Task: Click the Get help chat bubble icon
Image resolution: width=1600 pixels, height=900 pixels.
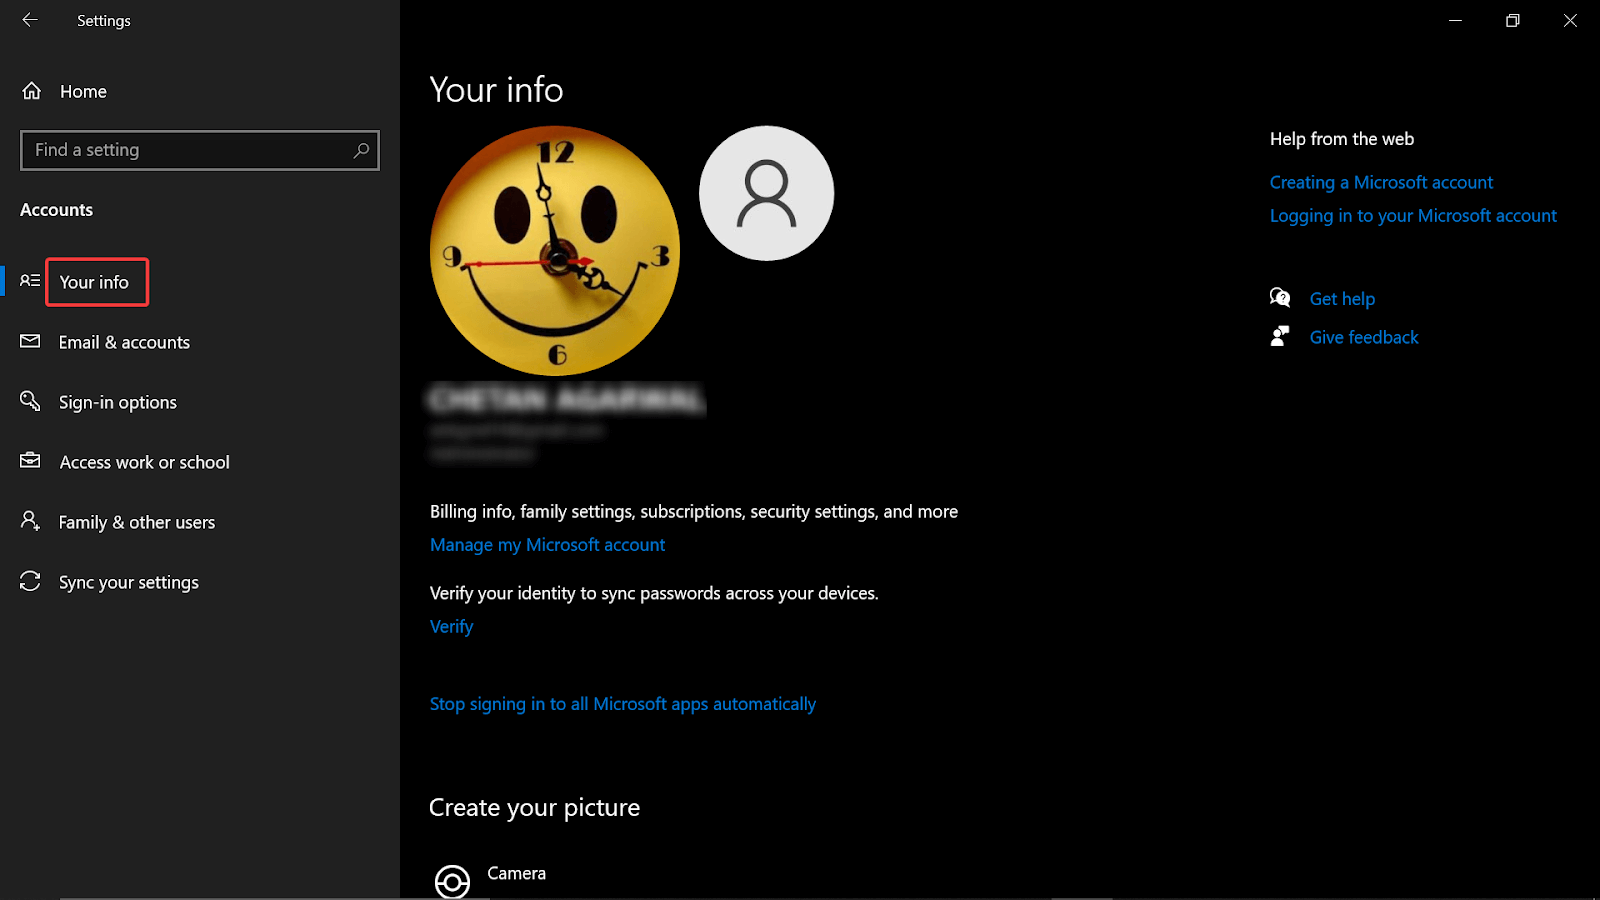Action: (x=1281, y=297)
